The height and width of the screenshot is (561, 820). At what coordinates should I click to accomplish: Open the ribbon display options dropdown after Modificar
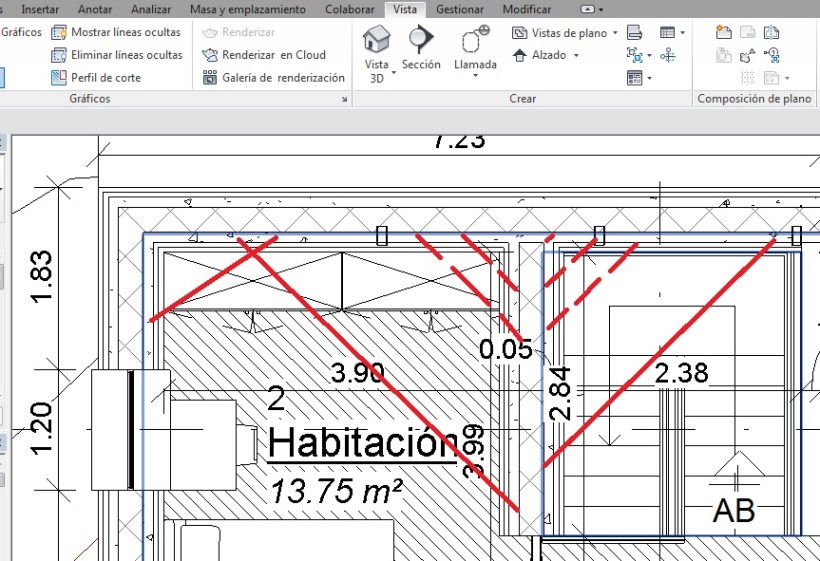click(x=600, y=9)
